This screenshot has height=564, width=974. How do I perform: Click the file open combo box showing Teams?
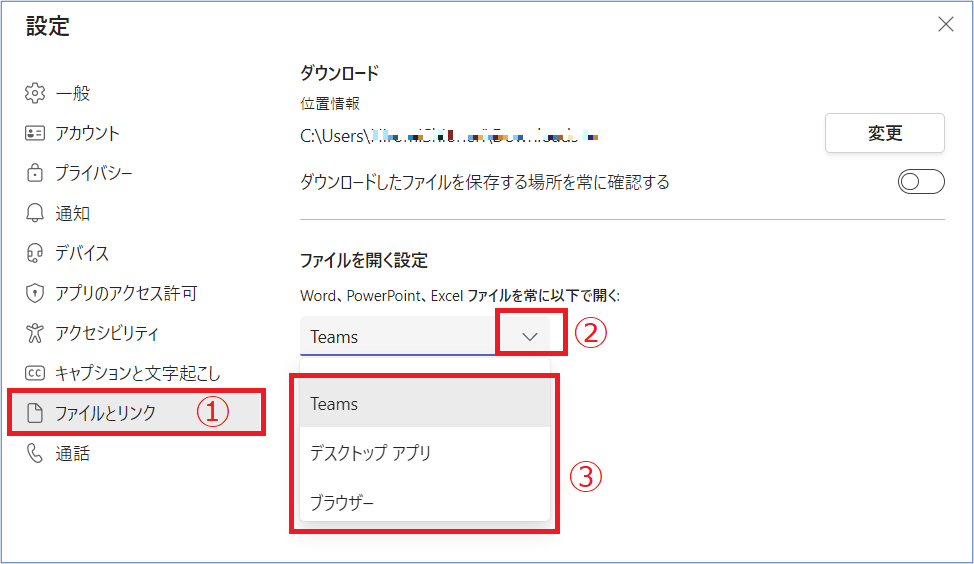click(400, 337)
